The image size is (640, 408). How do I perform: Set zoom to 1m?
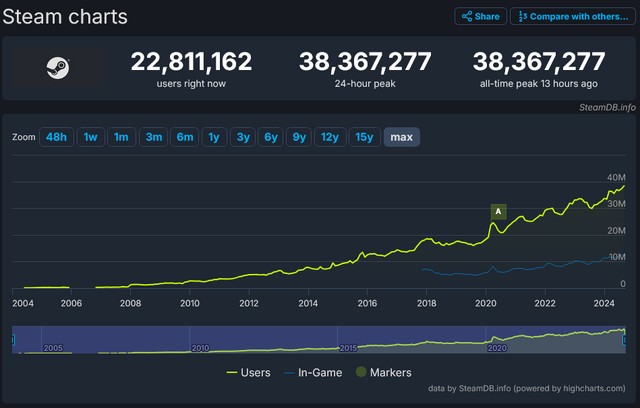[x=121, y=137]
